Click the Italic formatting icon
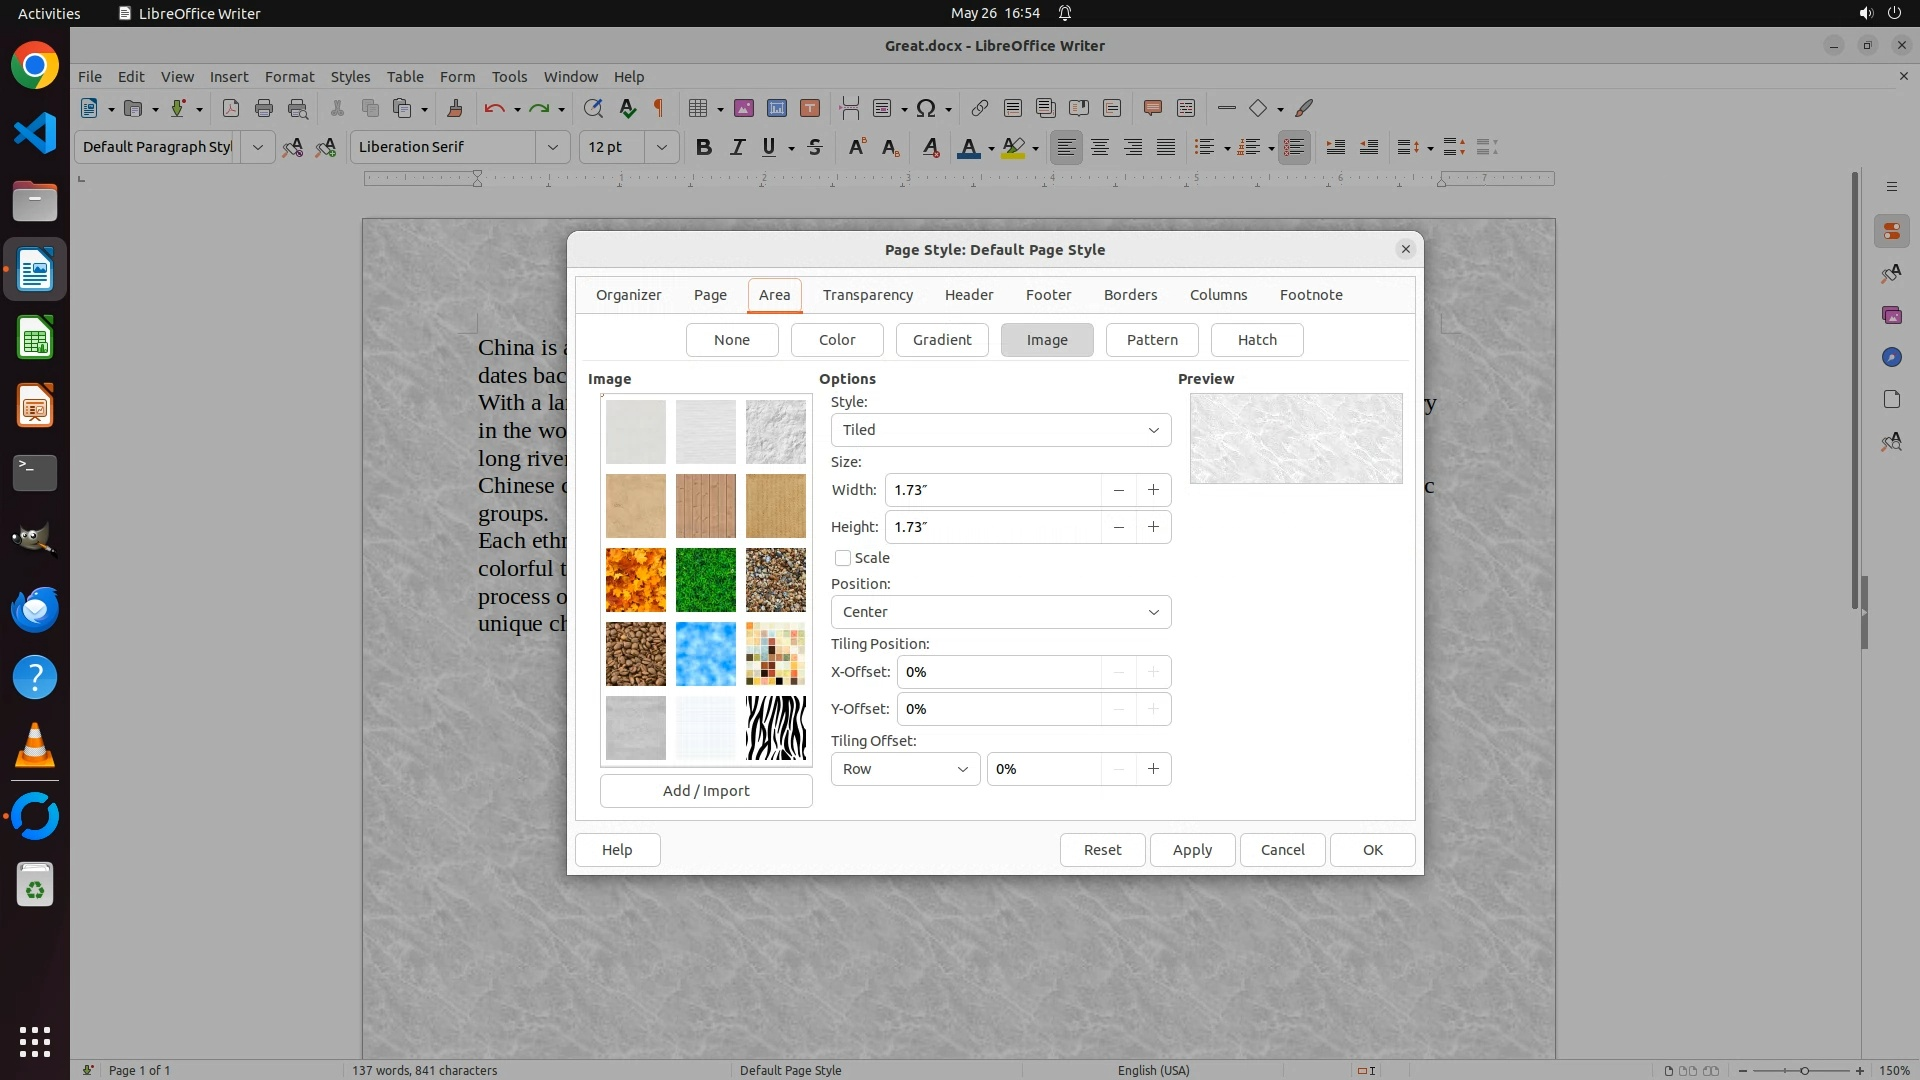 pos(737,147)
